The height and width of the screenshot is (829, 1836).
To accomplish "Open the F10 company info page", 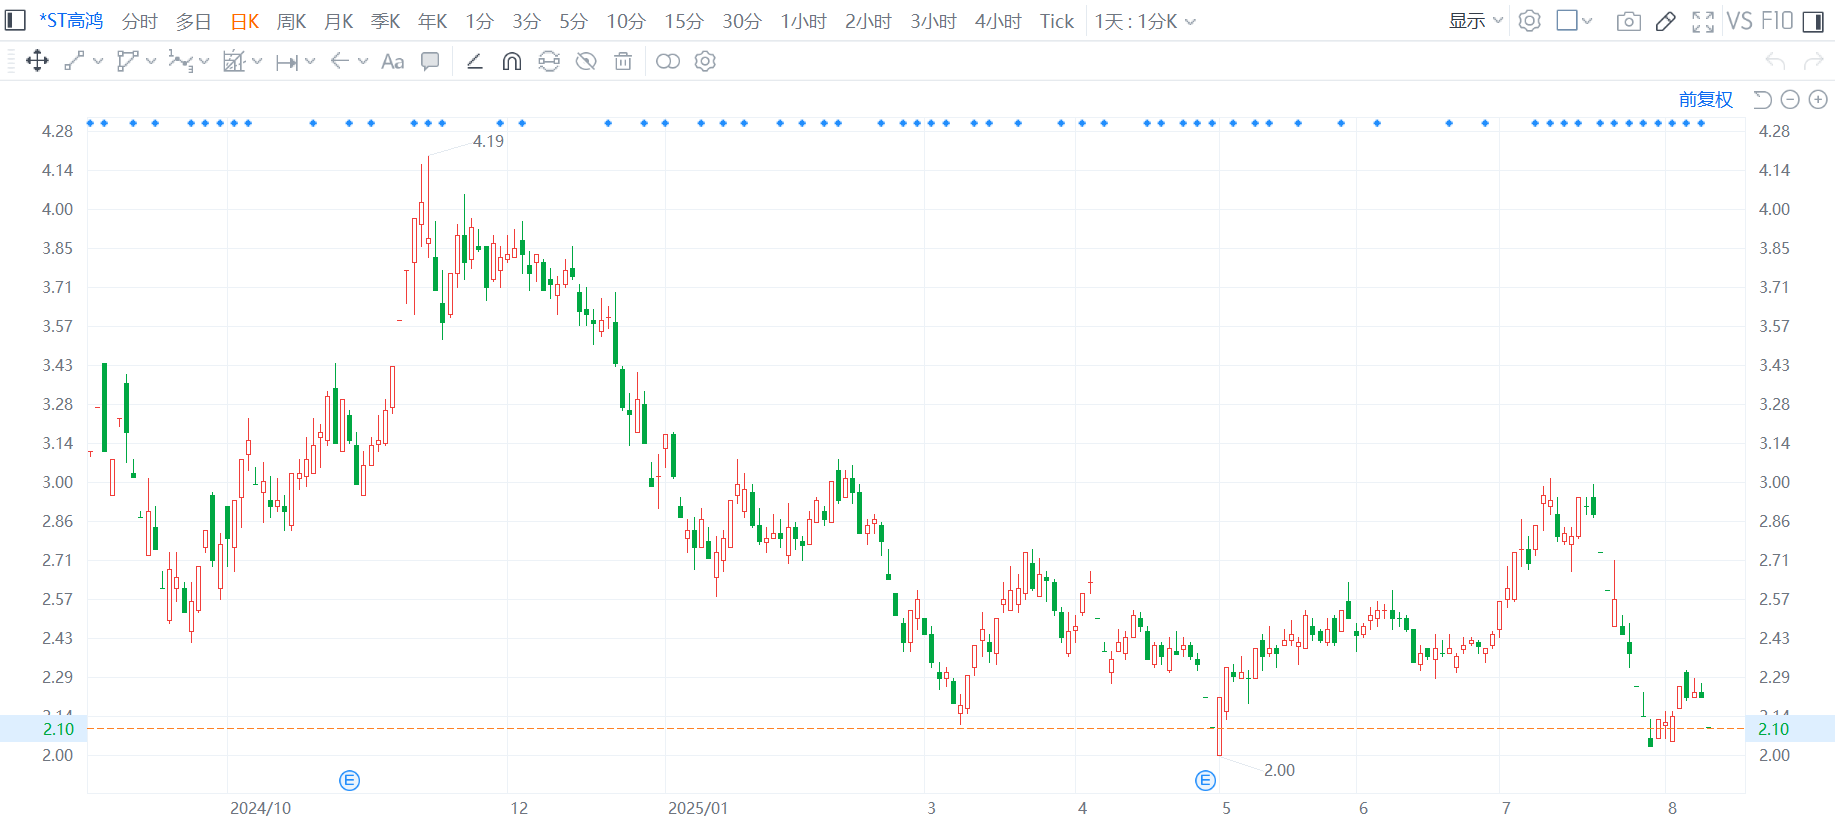I will (x=1777, y=21).
